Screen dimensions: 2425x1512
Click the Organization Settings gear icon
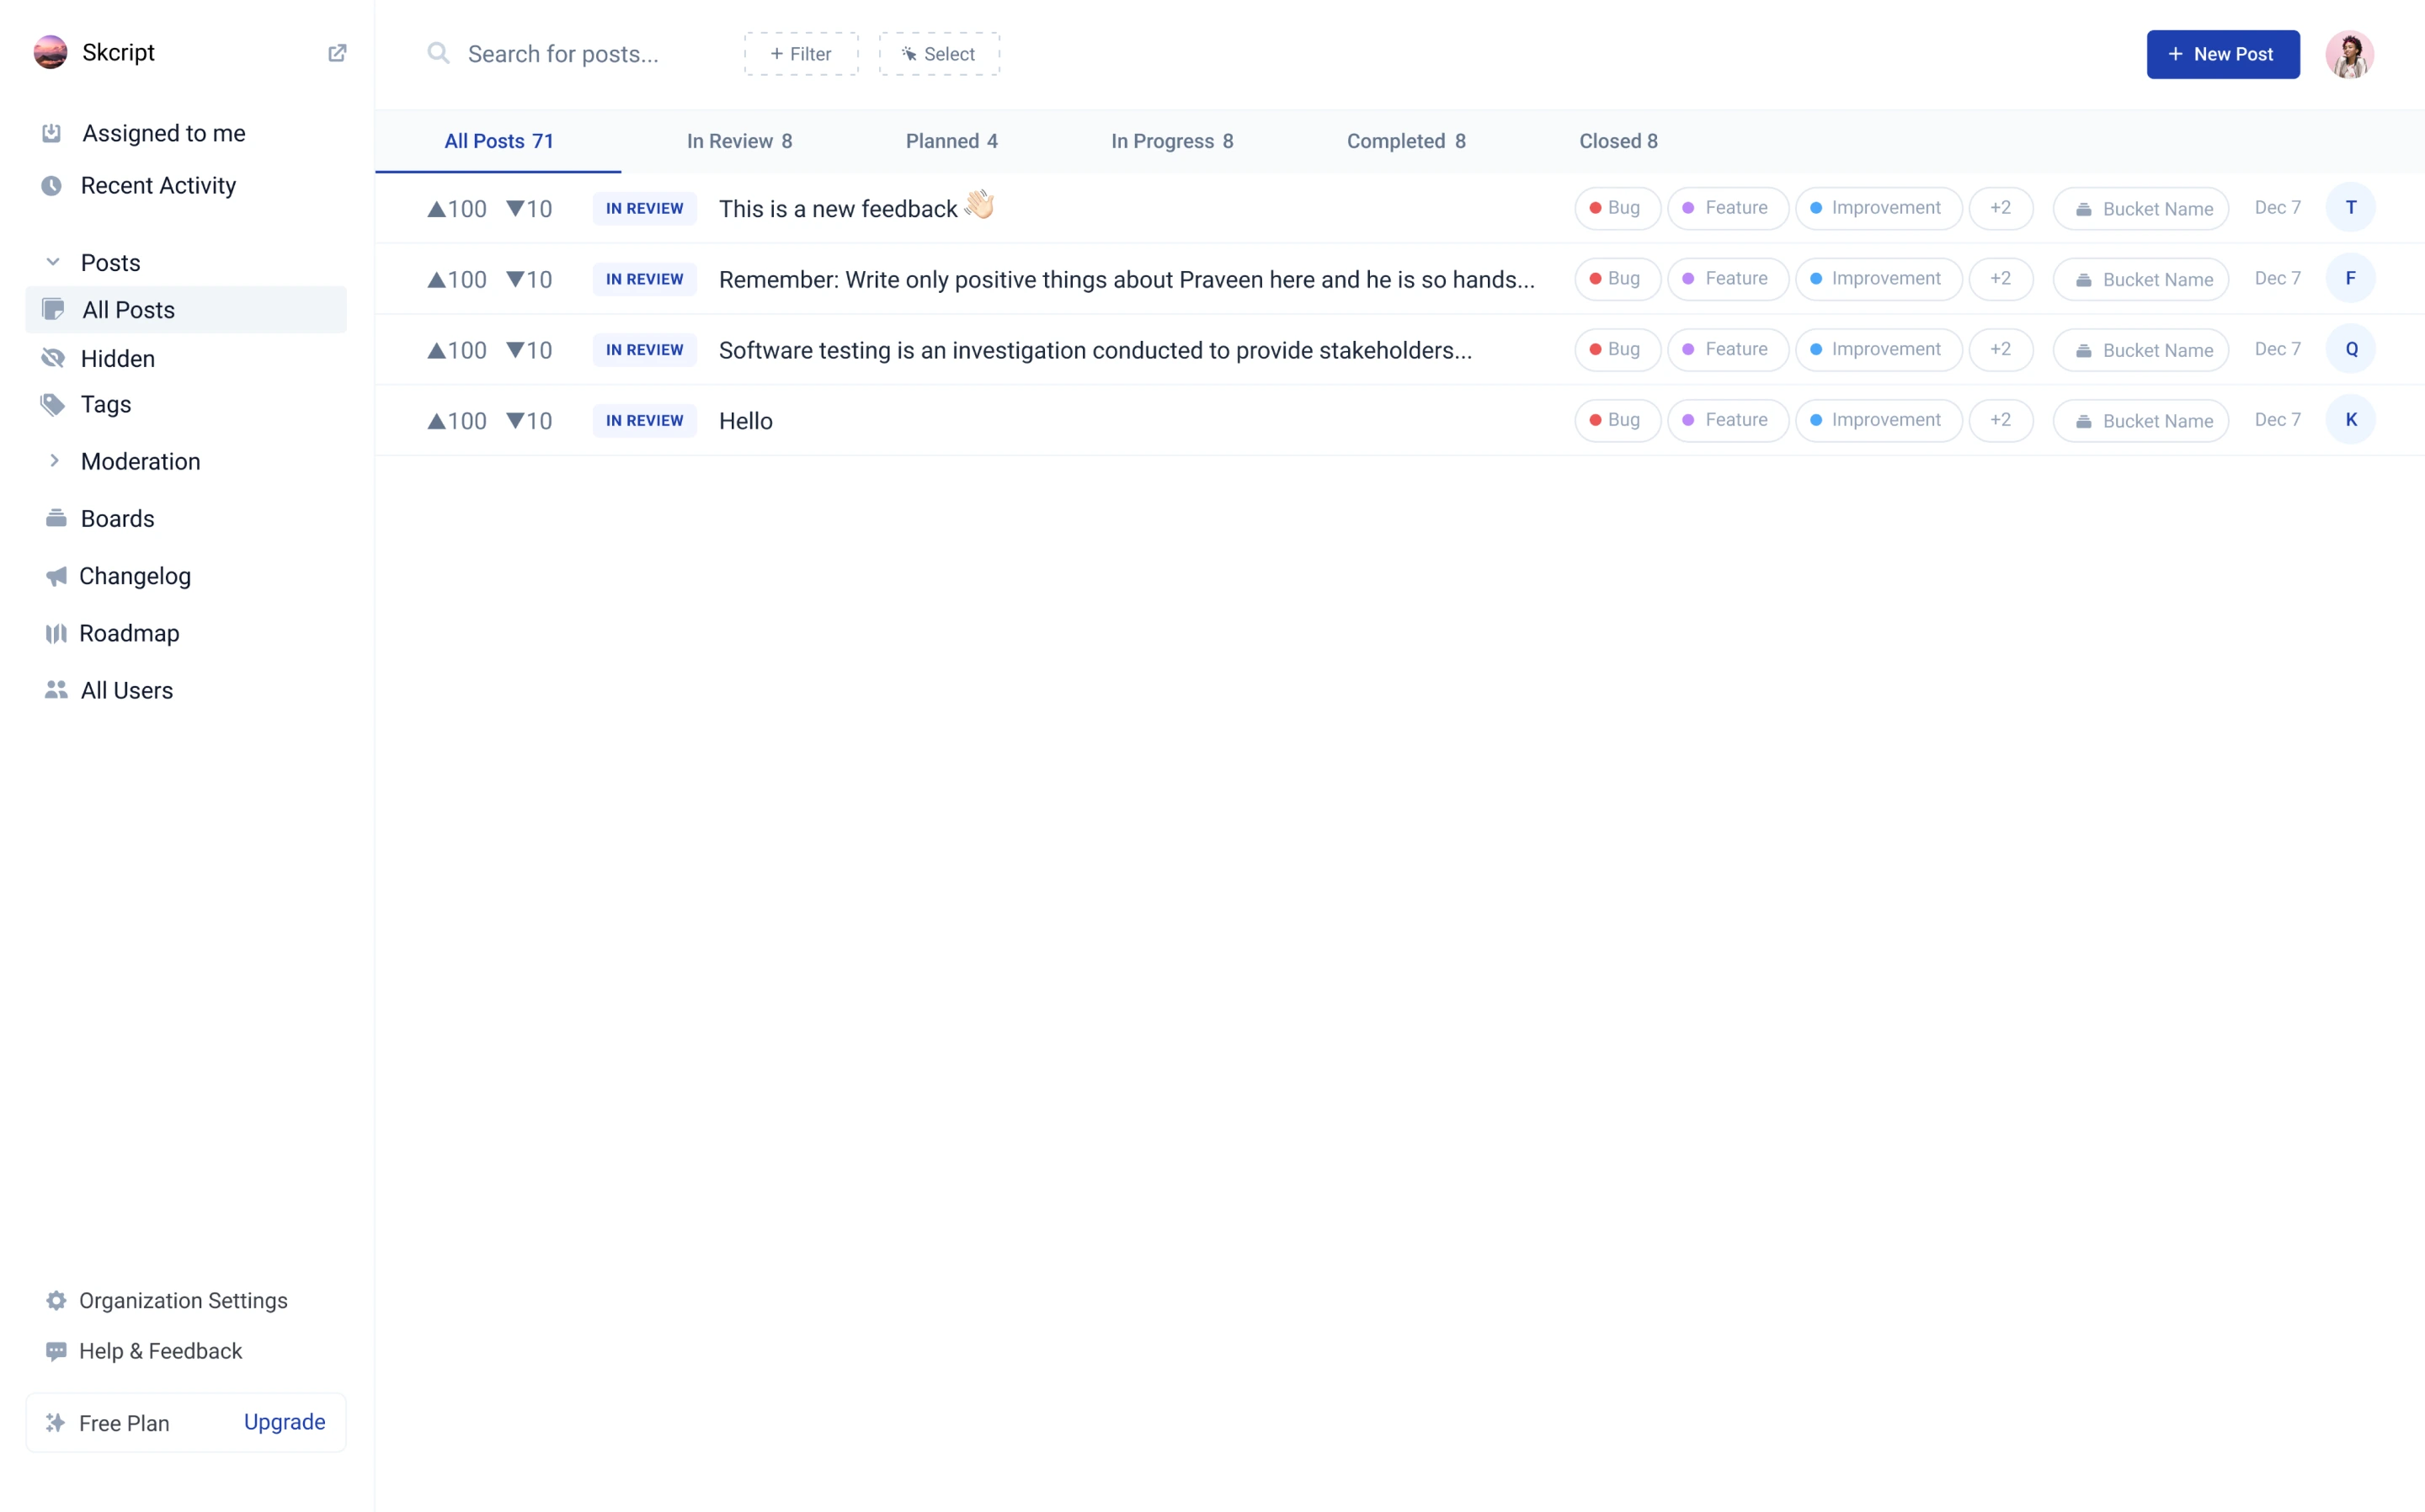click(x=56, y=1300)
